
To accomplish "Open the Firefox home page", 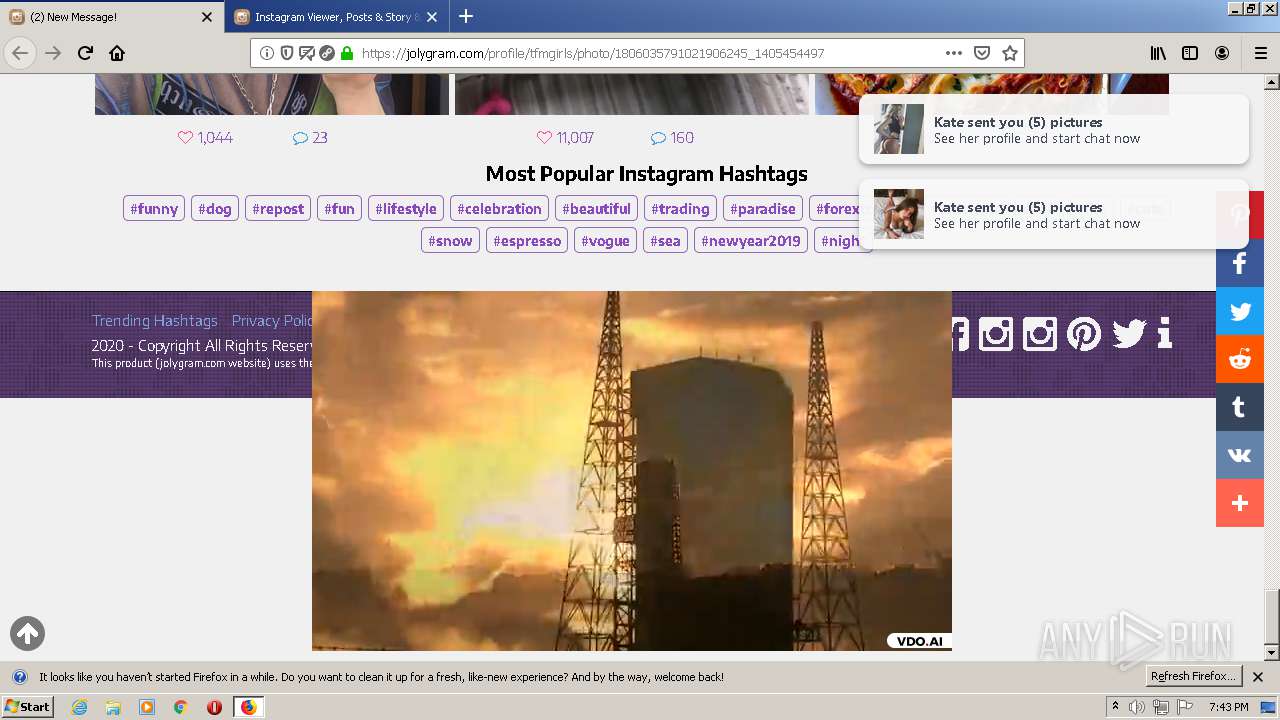I will coord(117,53).
